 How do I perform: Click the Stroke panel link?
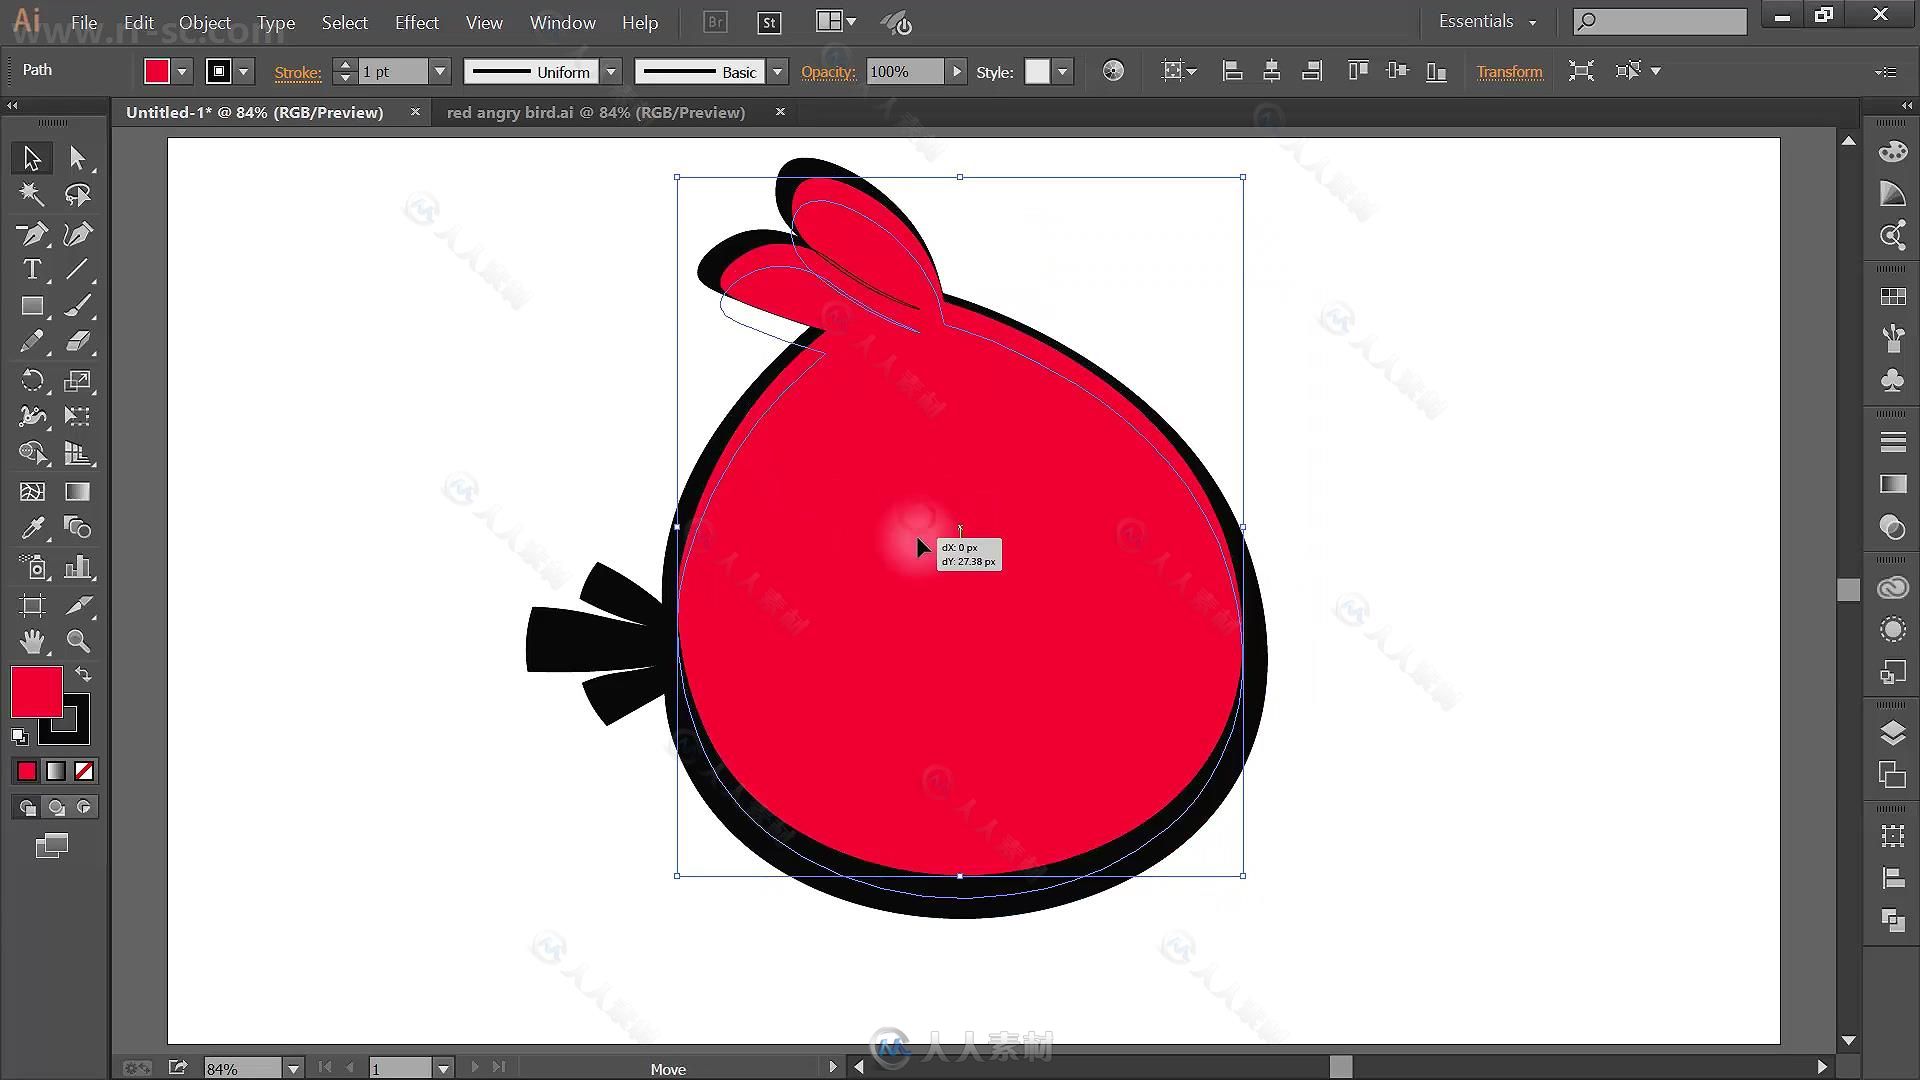tap(298, 72)
